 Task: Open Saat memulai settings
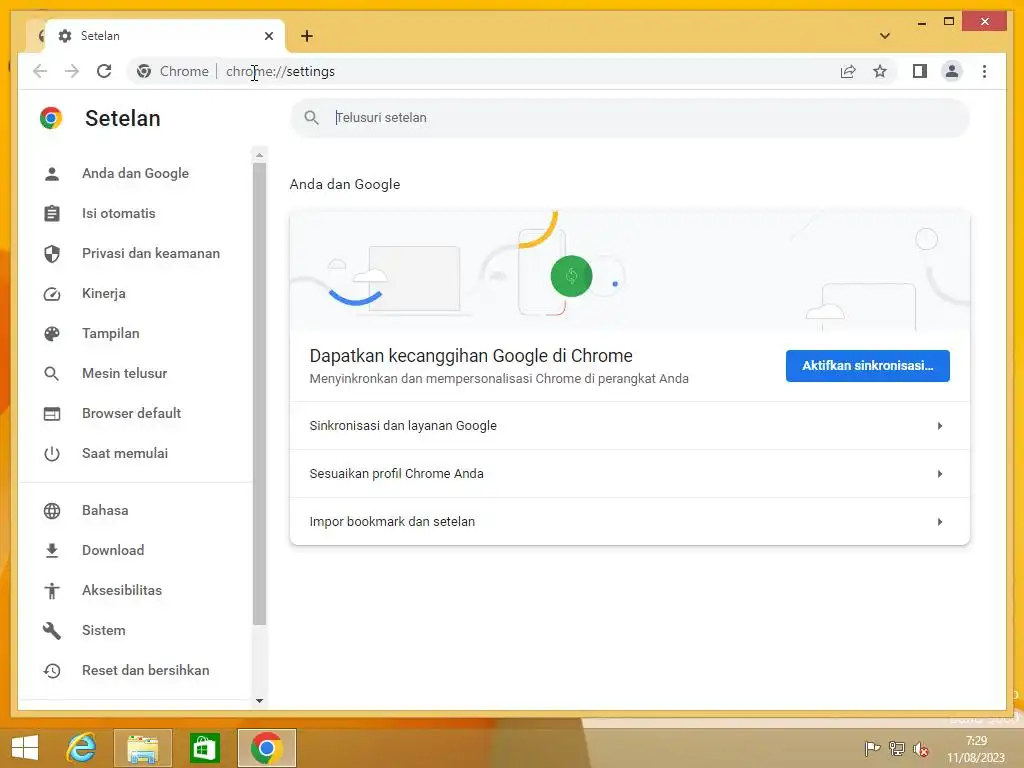[125, 454]
